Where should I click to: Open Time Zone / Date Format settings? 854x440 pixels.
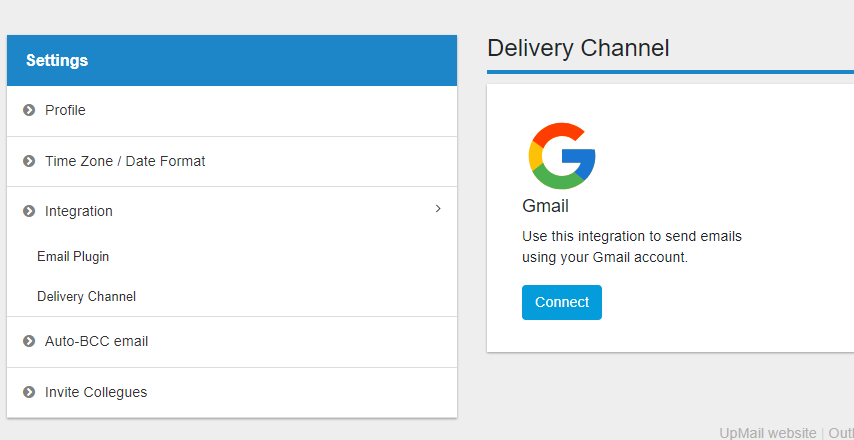(232, 161)
